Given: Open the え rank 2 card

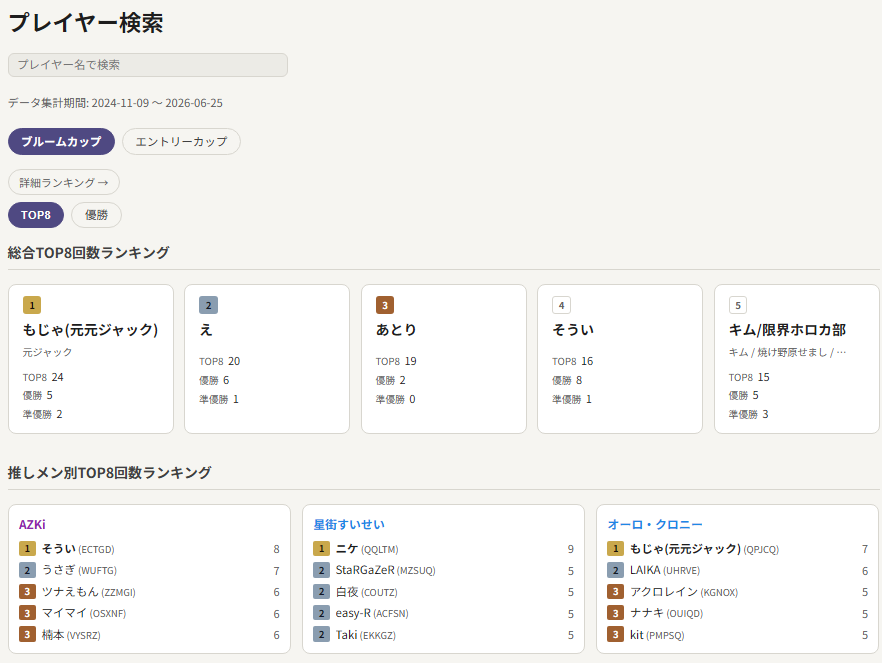Looking at the screenshot, I should [267, 359].
